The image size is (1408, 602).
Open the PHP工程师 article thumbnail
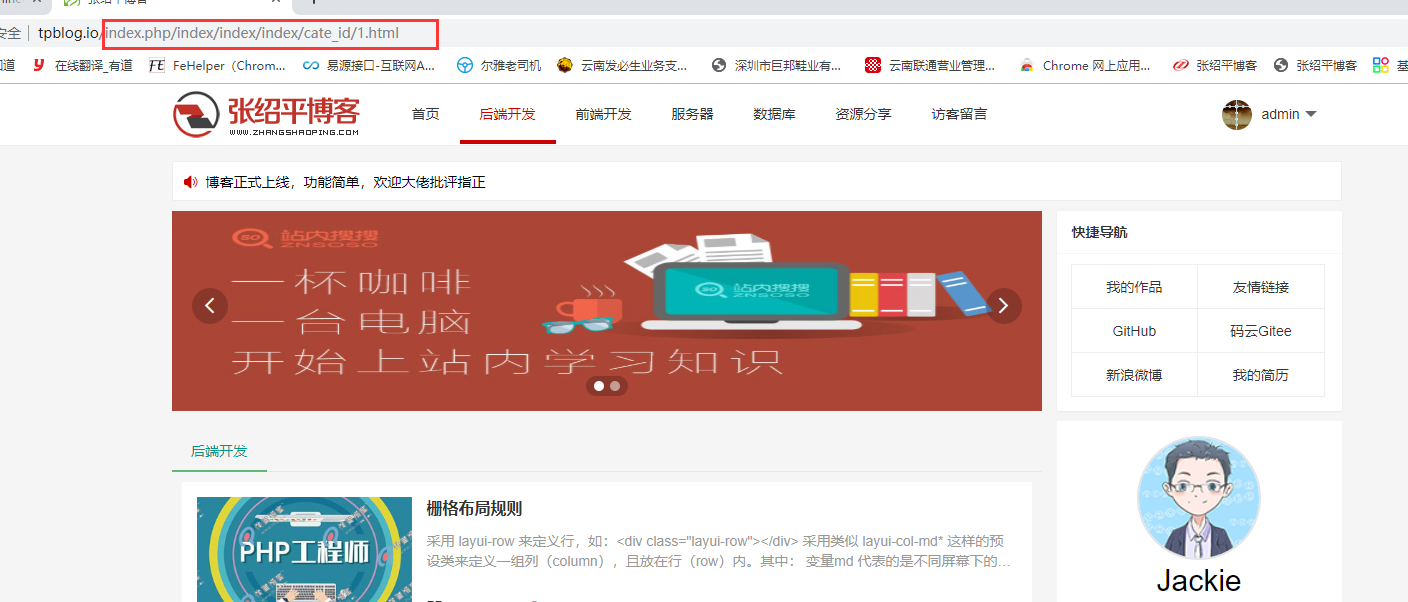(304, 549)
